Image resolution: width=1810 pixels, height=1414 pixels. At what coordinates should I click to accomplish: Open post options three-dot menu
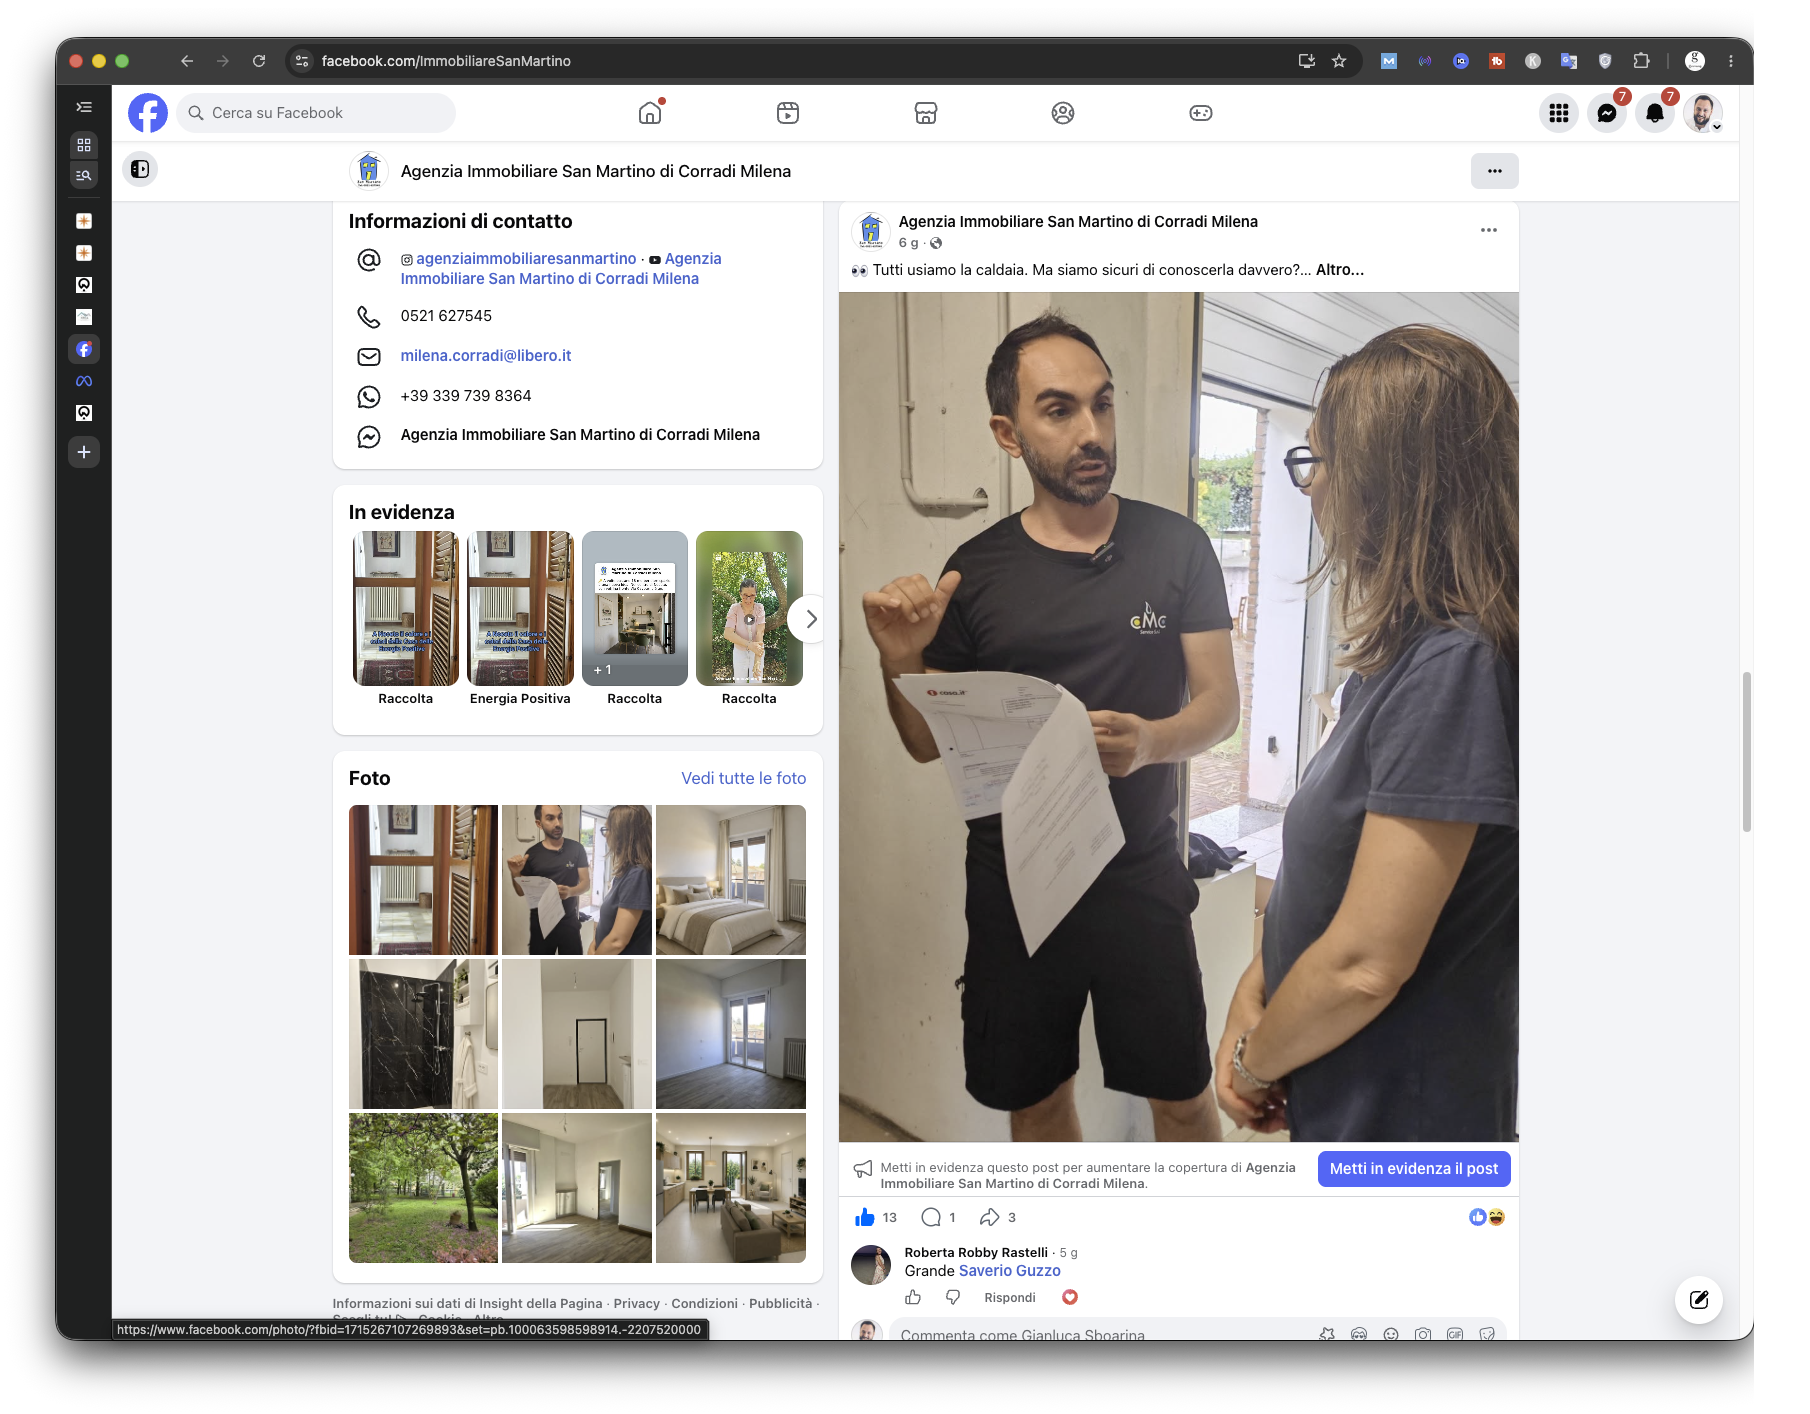1489,230
